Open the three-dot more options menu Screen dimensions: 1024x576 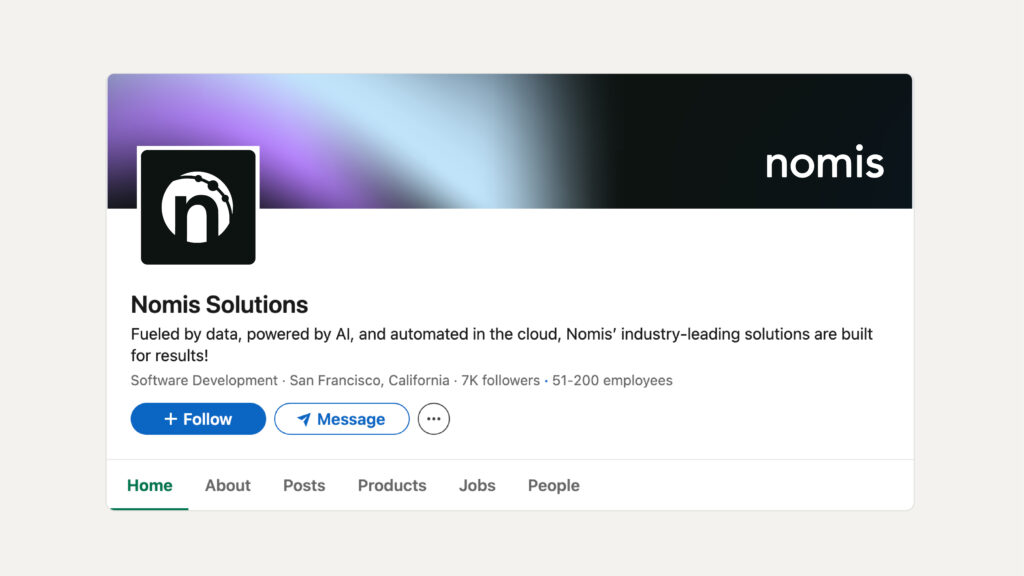pyautogui.click(x=434, y=419)
